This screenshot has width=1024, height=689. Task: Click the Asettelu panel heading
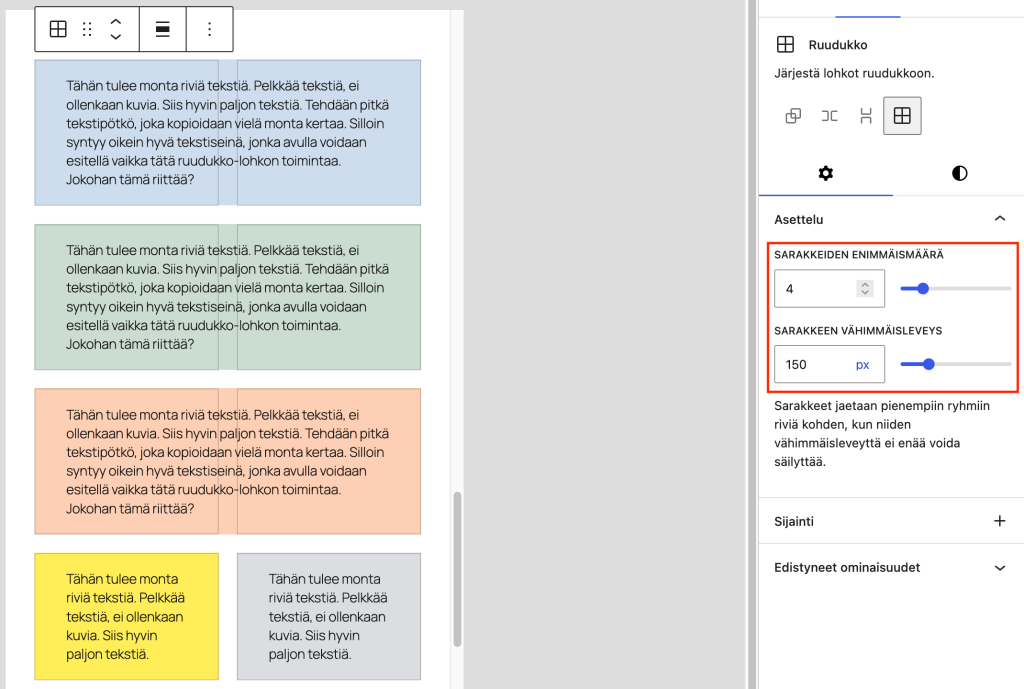(798, 219)
